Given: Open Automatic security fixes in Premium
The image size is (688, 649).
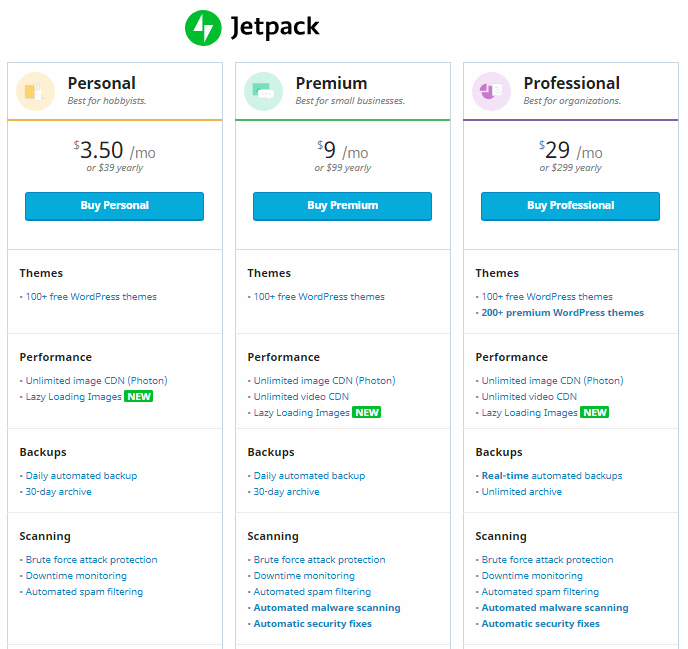Looking at the screenshot, I should (313, 624).
